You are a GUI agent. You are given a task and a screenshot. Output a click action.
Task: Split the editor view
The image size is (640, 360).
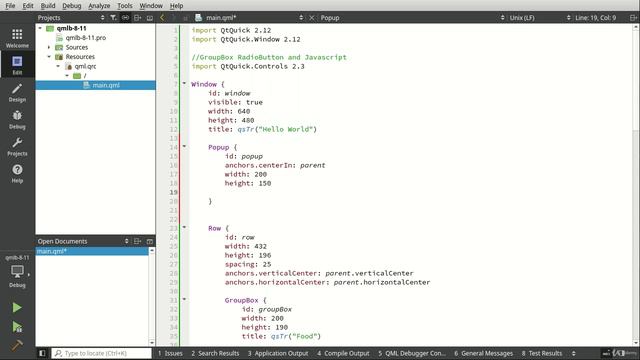click(633, 18)
